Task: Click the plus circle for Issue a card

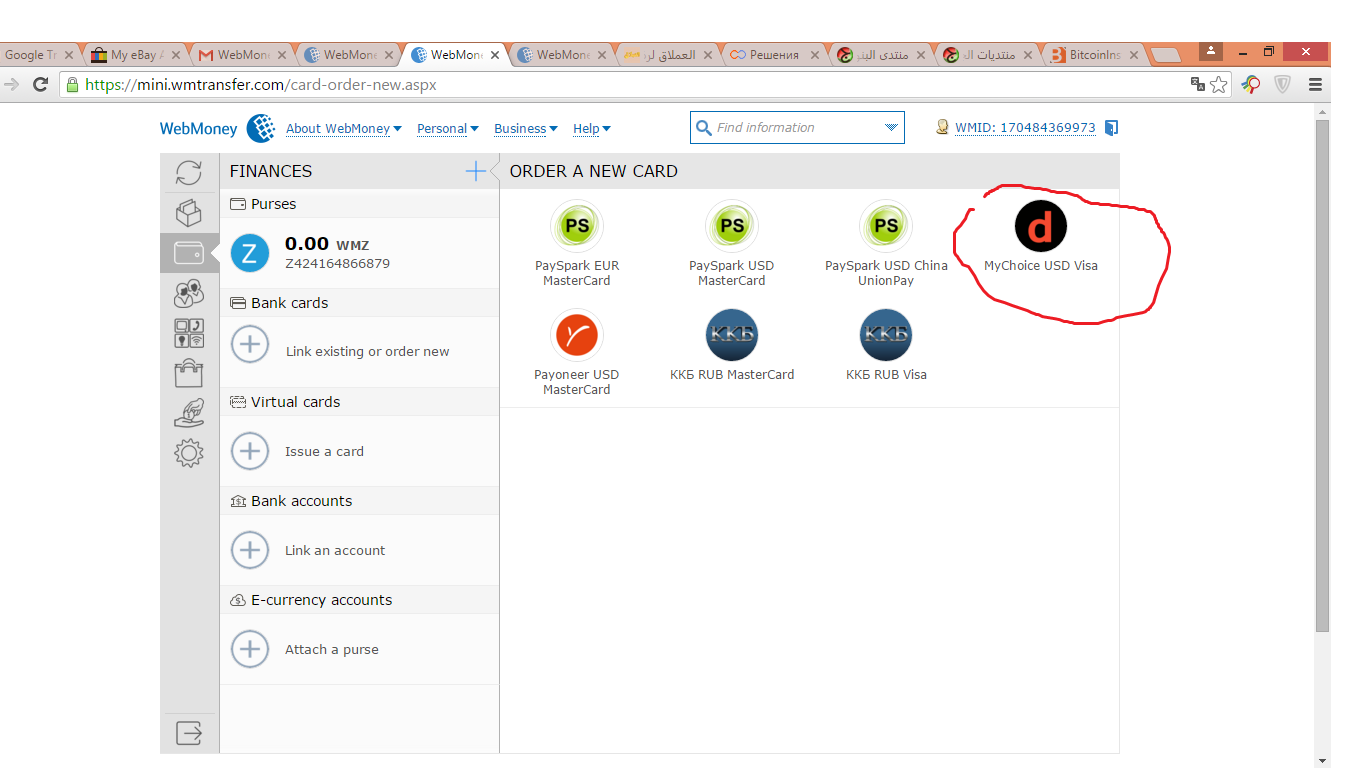Action: 250,451
